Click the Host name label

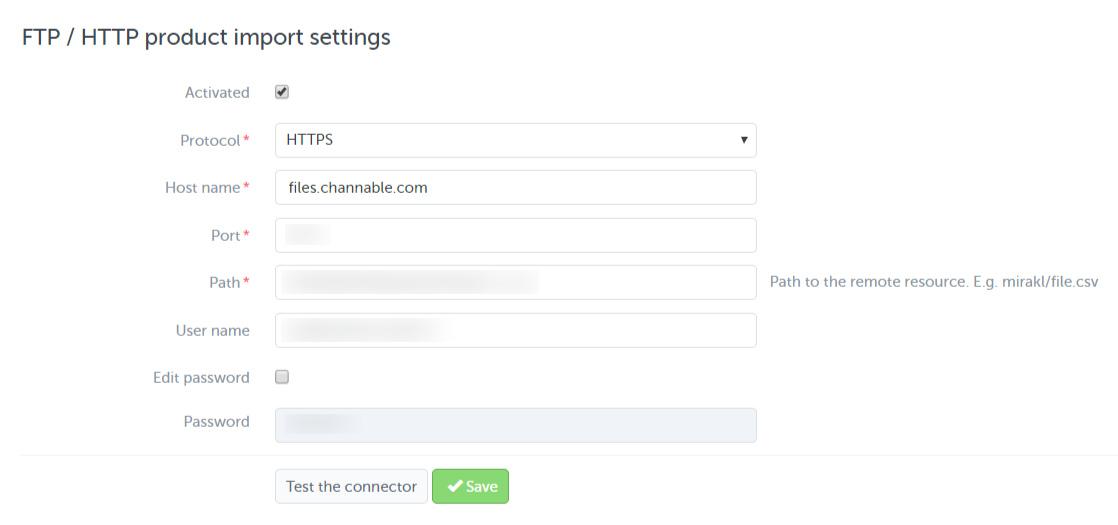pyautogui.click(x=203, y=188)
